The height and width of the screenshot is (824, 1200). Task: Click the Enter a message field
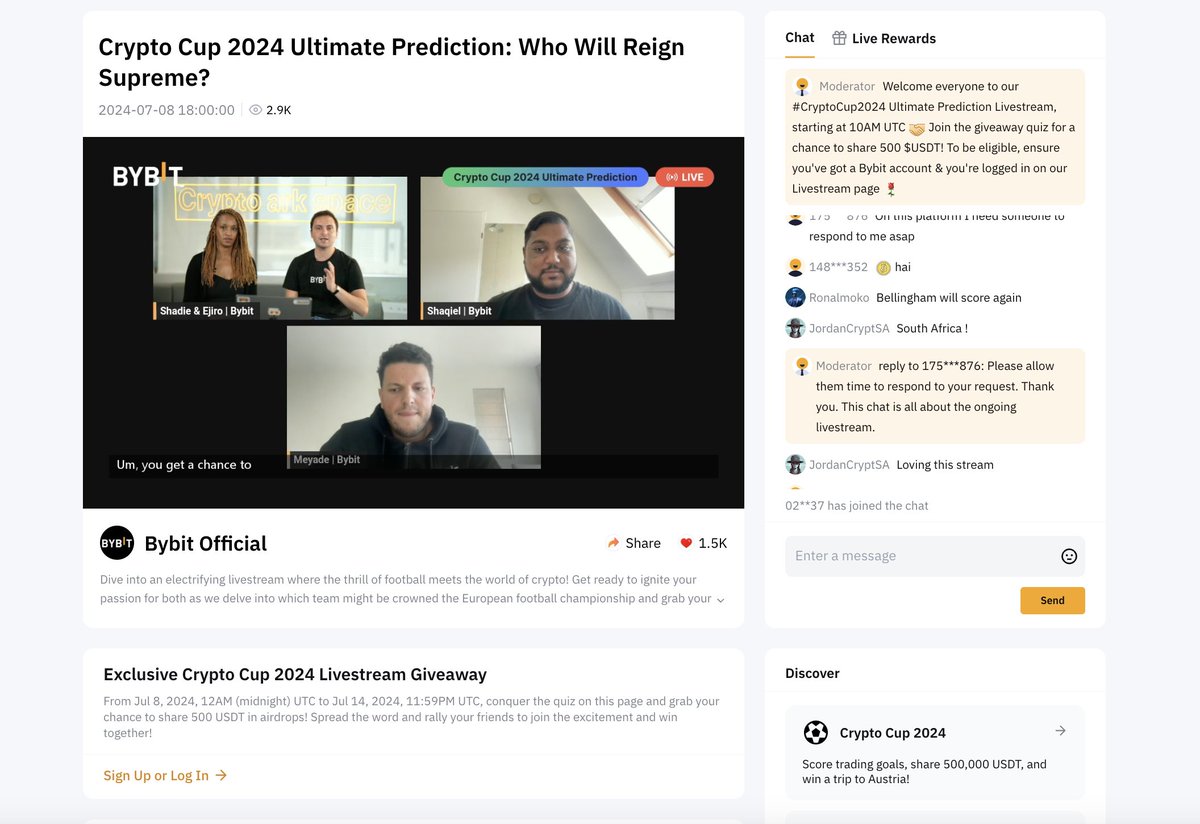(900, 556)
